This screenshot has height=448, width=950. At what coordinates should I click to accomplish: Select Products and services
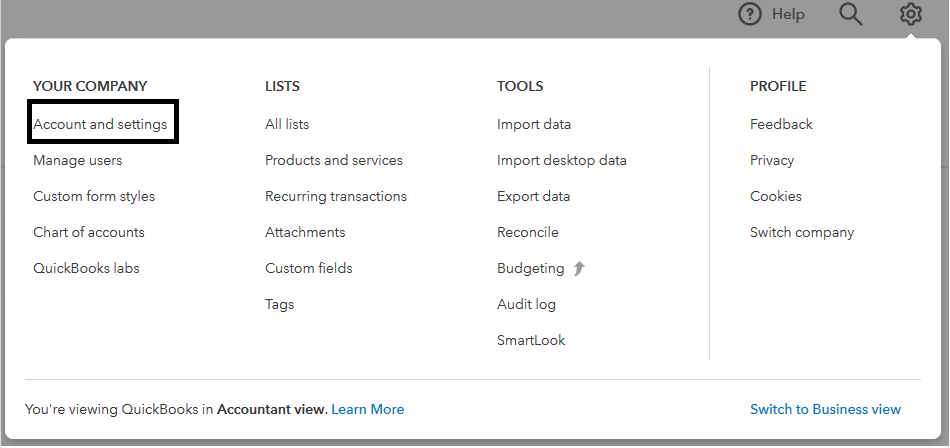[334, 160]
